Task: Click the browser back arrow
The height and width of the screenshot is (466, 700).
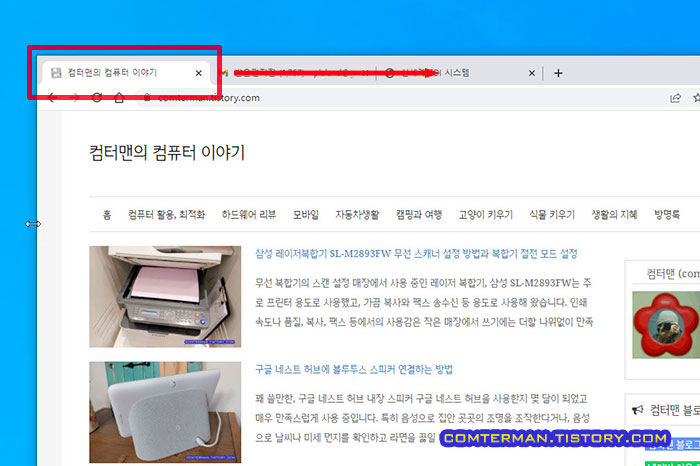Action: pyautogui.click(x=52, y=98)
